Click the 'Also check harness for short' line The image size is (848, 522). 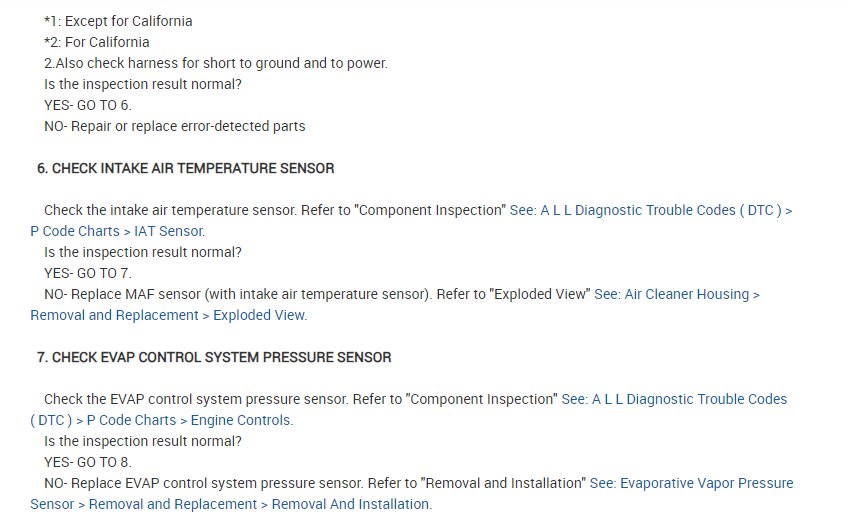click(215, 63)
